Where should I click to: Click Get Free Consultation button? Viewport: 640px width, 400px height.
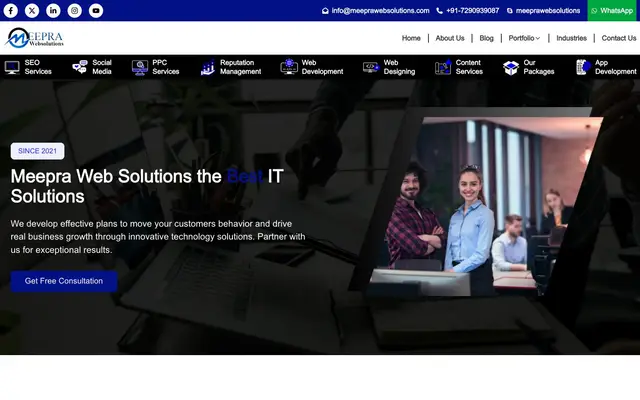click(x=64, y=281)
